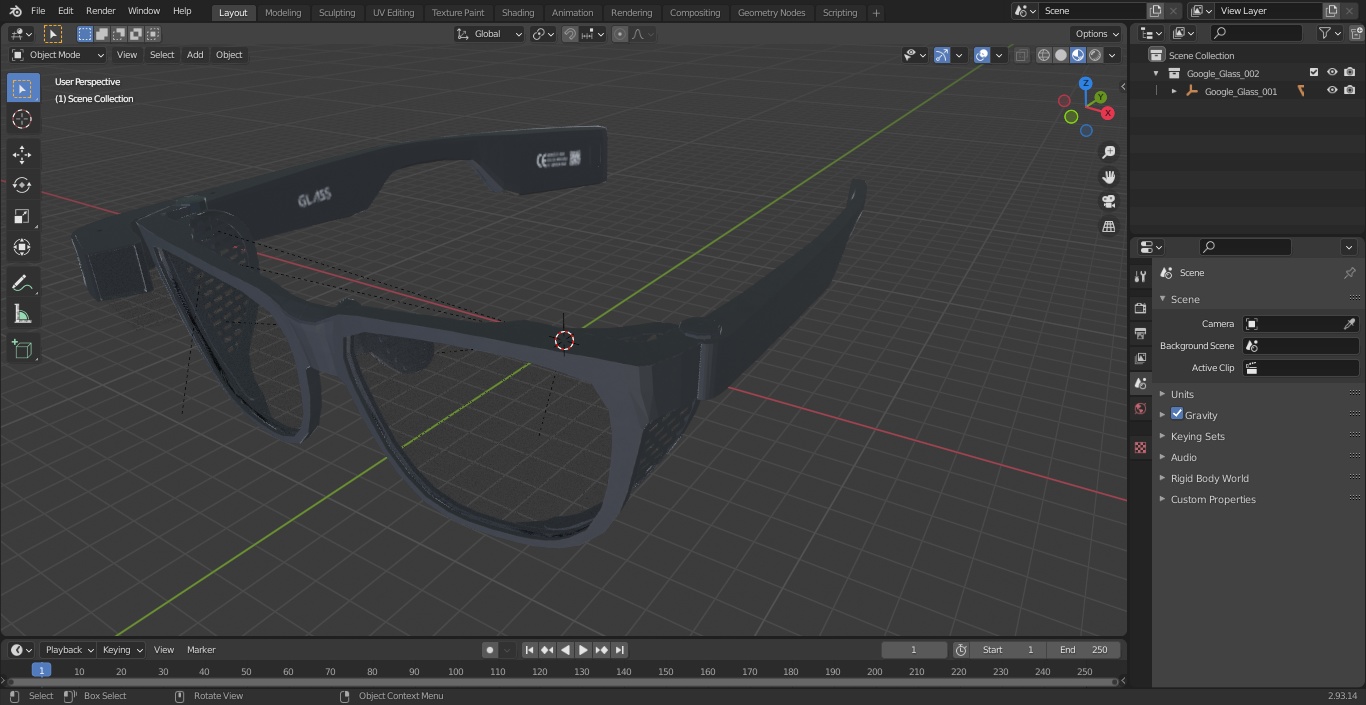Expand the Keying Sets panel
The height and width of the screenshot is (705, 1366).
click(x=1197, y=436)
